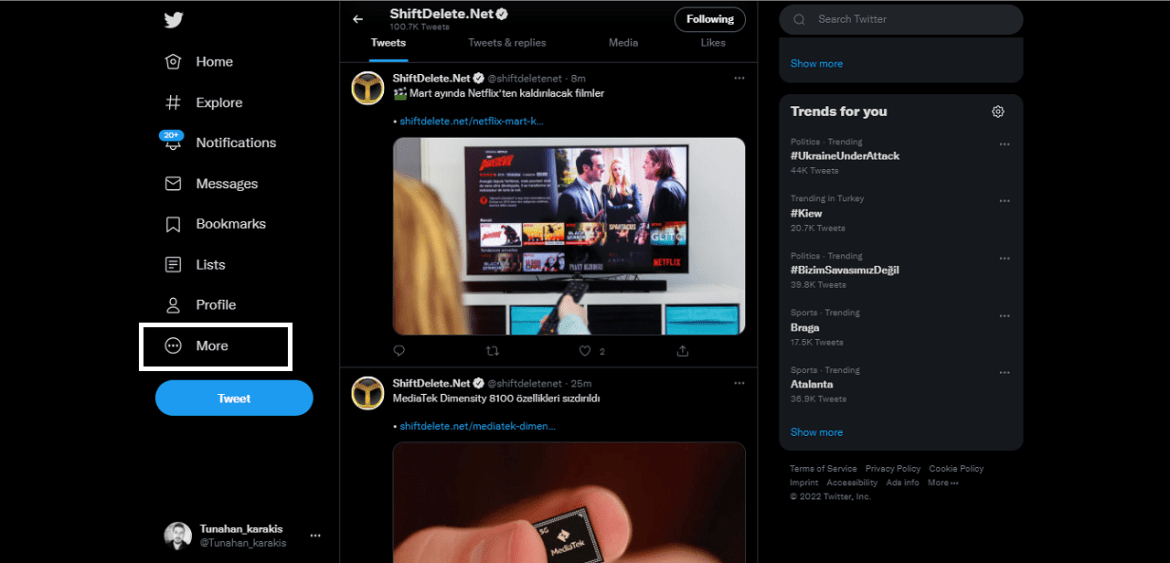The image size is (1170, 563).
Task: Expand footer More menu
Action: pyautogui.click(x=942, y=483)
